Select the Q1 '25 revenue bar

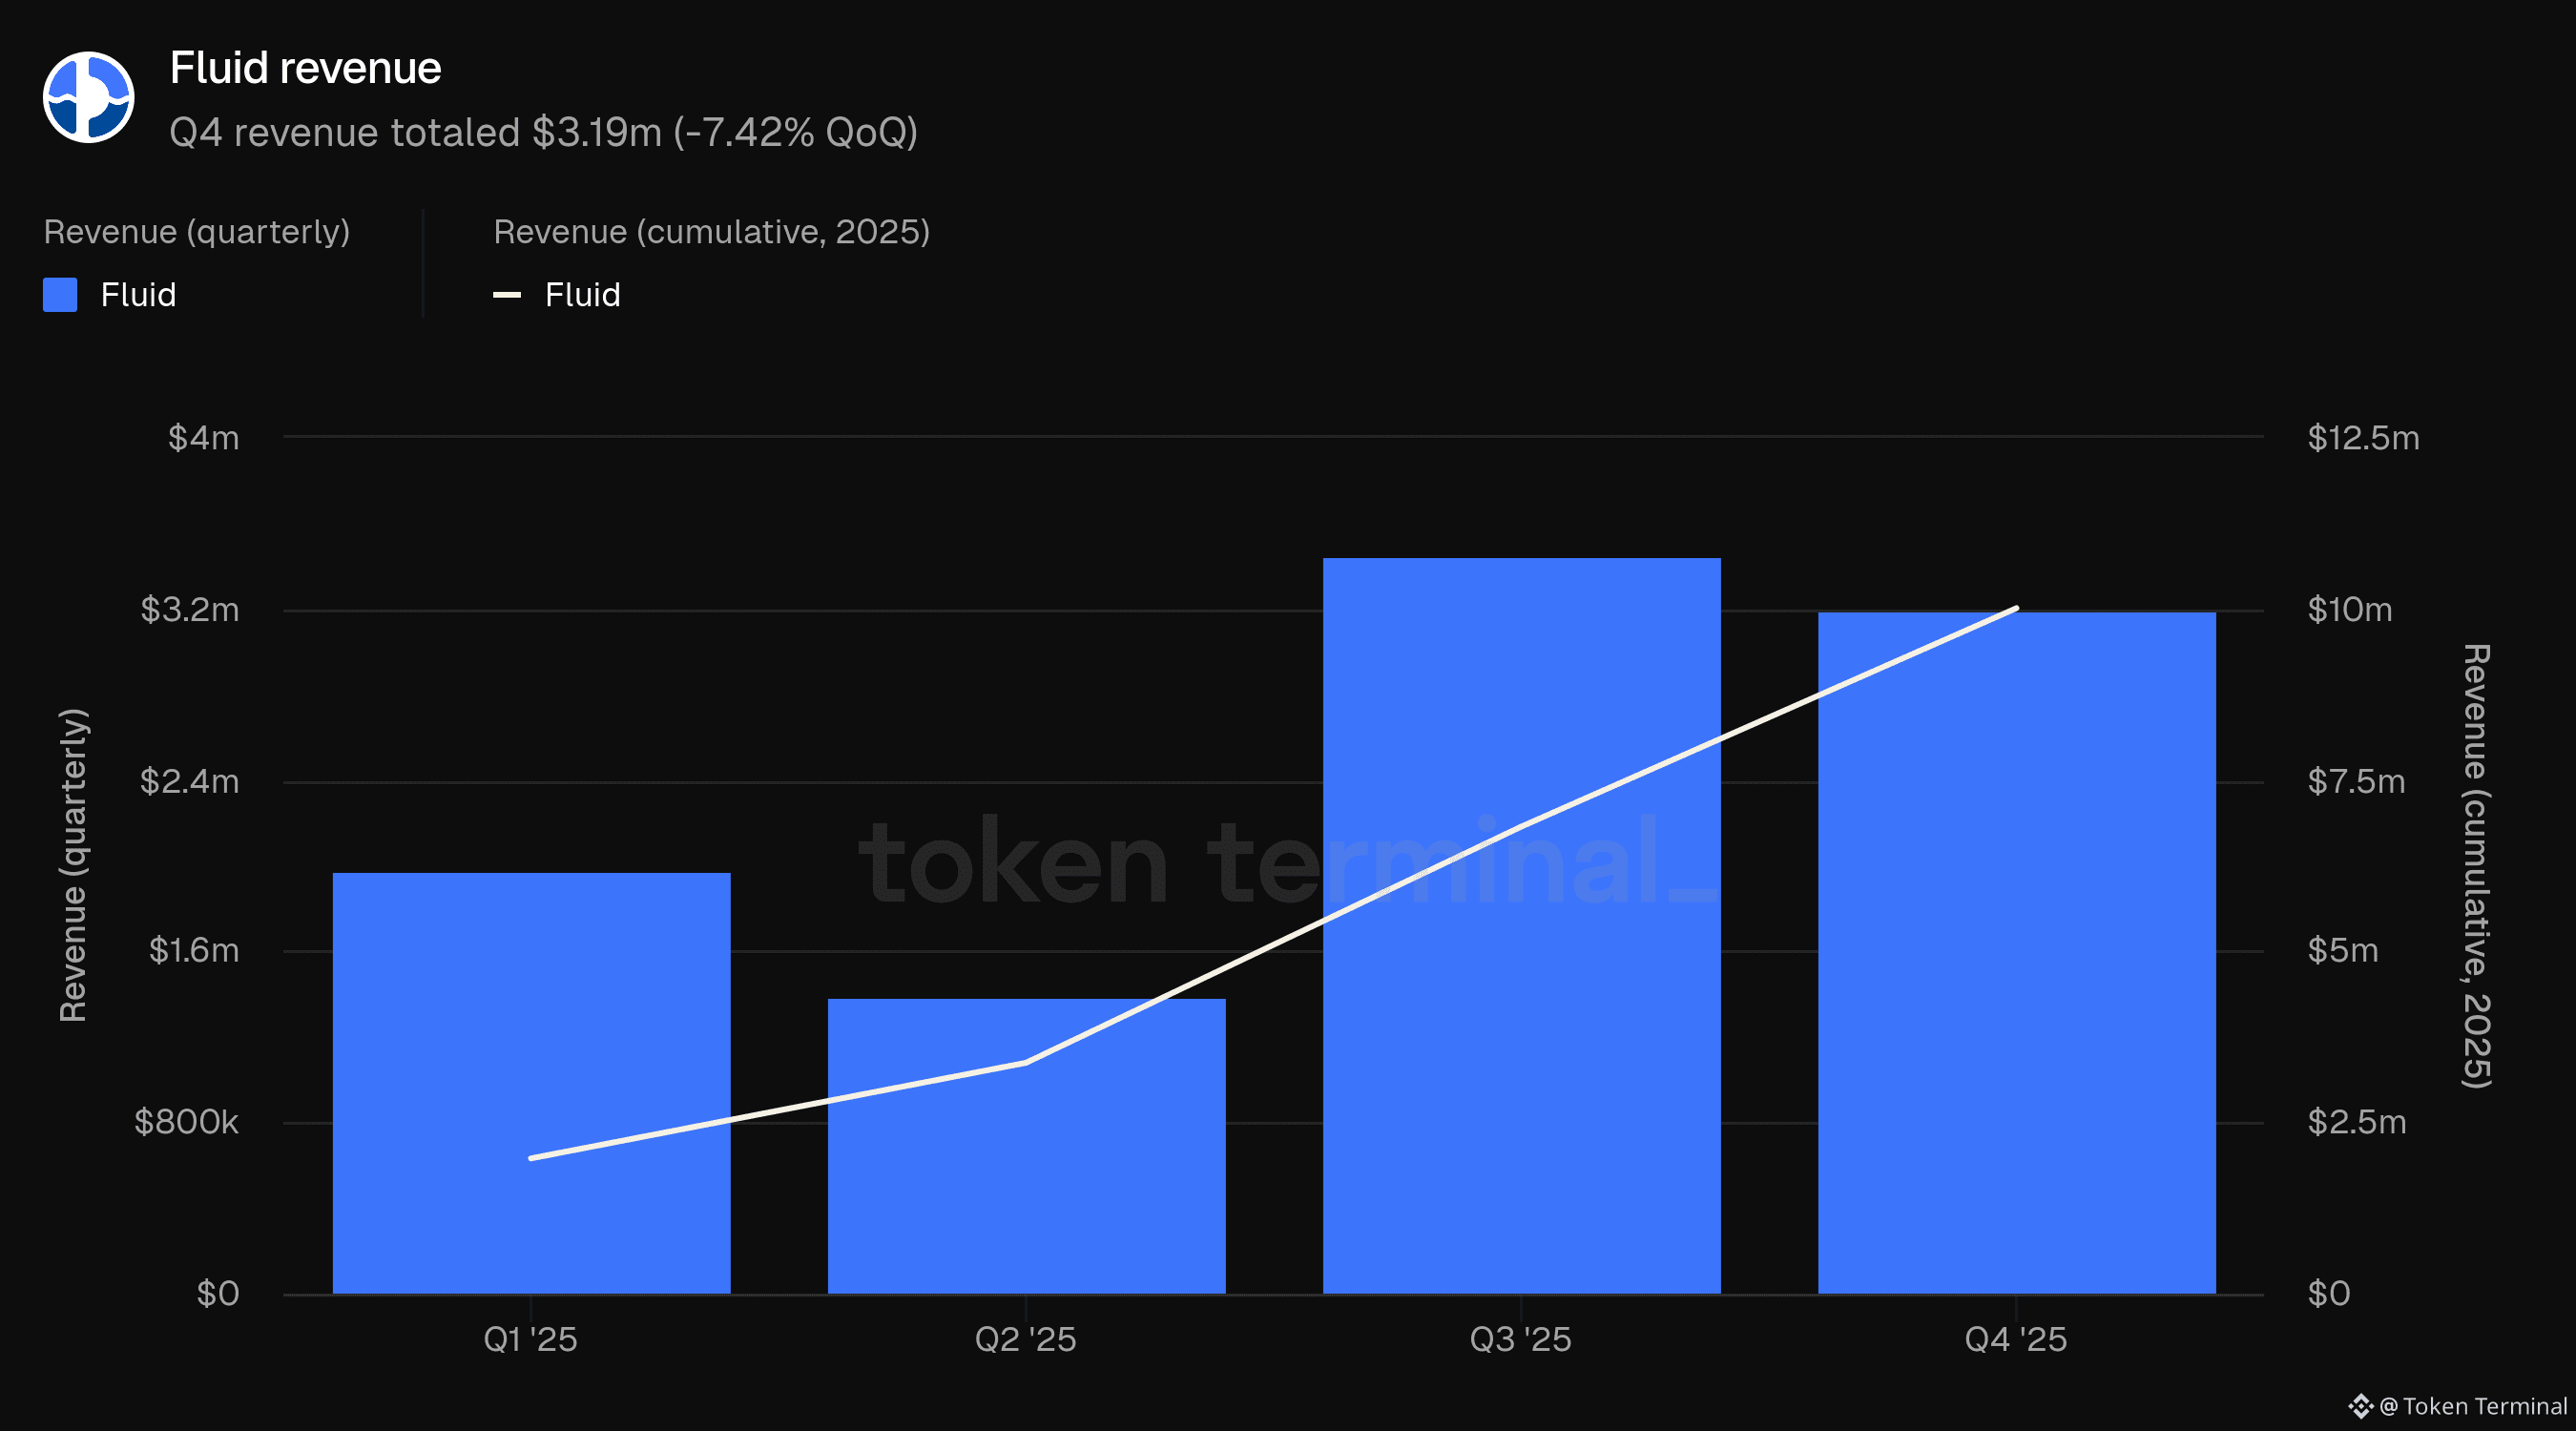click(x=531, y=1083)
